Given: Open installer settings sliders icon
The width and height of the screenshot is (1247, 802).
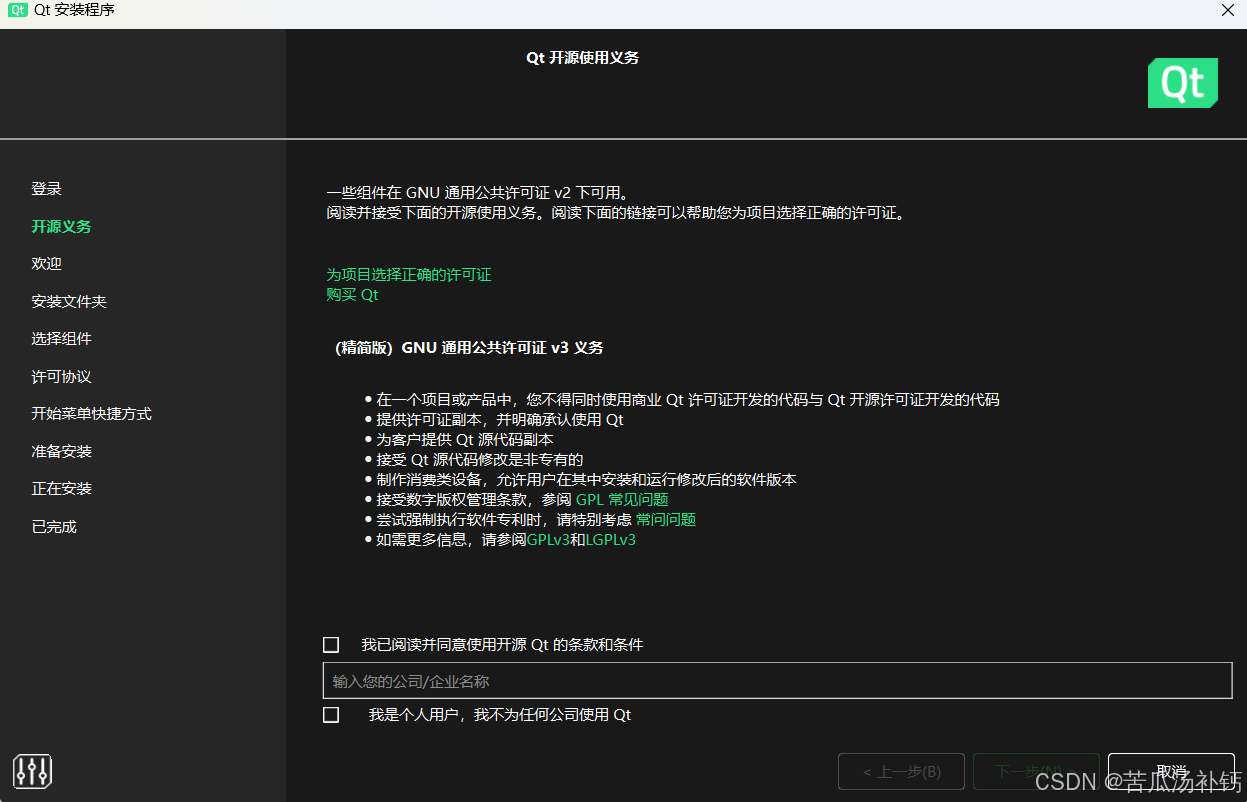Looking at the screenshot, I should tap(33, 770).
